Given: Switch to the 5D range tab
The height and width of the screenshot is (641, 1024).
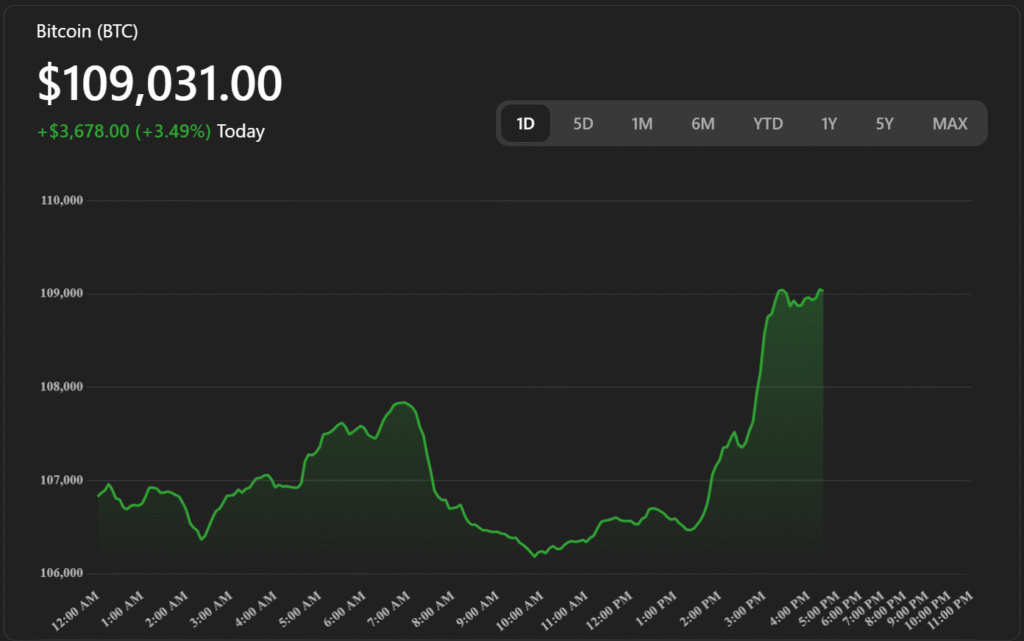Looking at the screenshot, I should 583,123.
